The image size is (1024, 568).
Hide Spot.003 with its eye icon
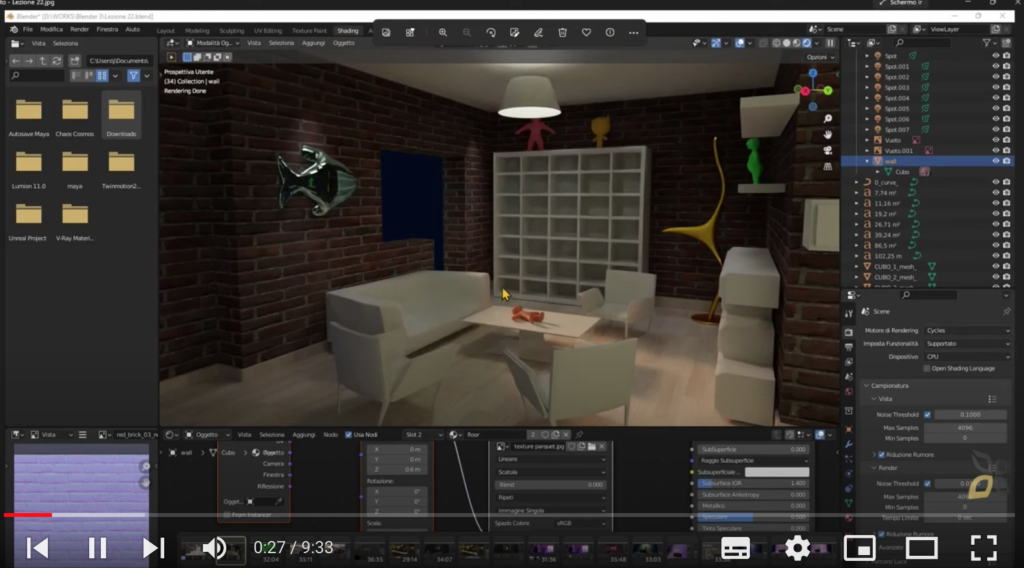996,87
